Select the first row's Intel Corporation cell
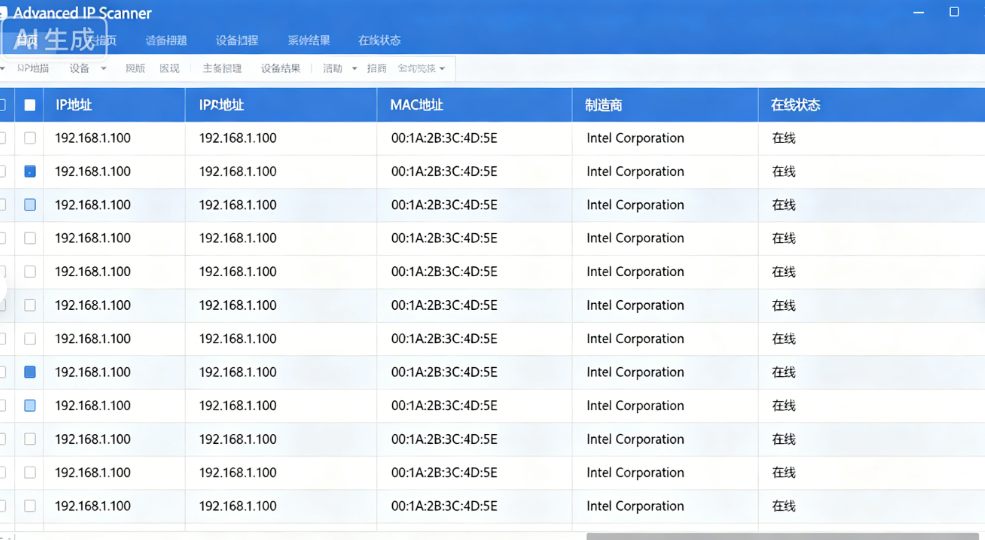Viewport: 985px width, 540px height. coord(635,138)
